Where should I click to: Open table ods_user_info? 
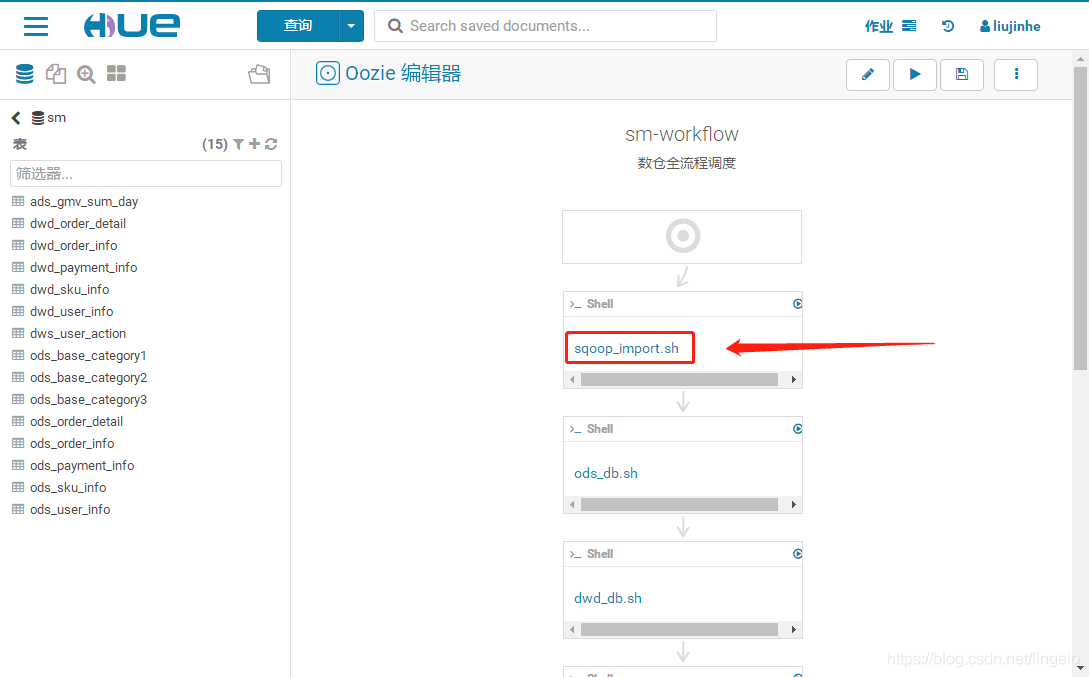tap(70, 510)
